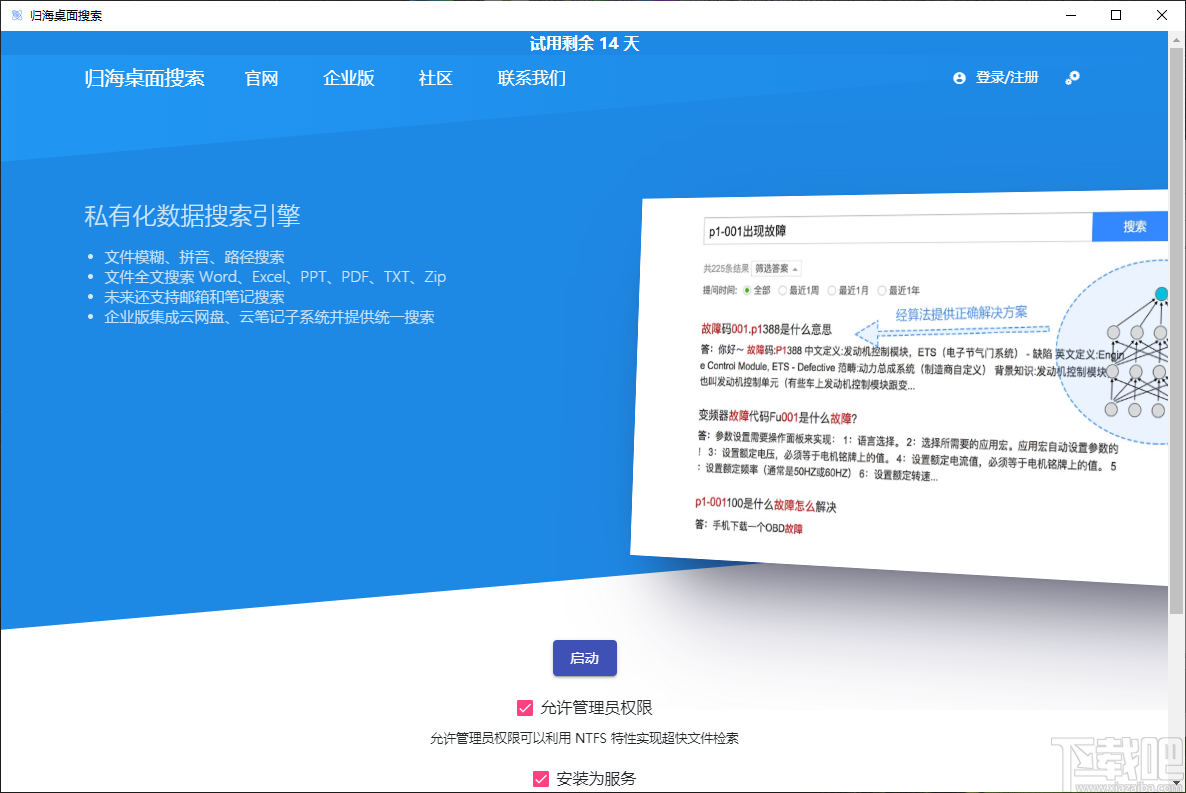Click the 未来还支持邮箱和笔记搜索 bullet
The image size is (1186, 793).
tap(194, 297)
